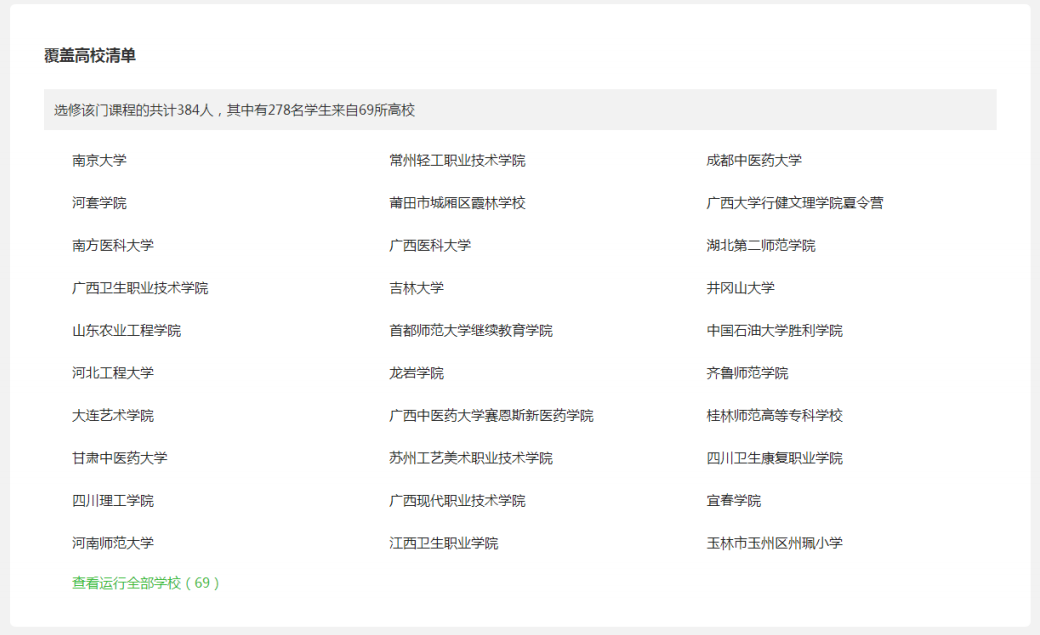Click the 覆盖高校清单 heading
The height and width of the screenshot is (635, 1040).
pos(90,56)
